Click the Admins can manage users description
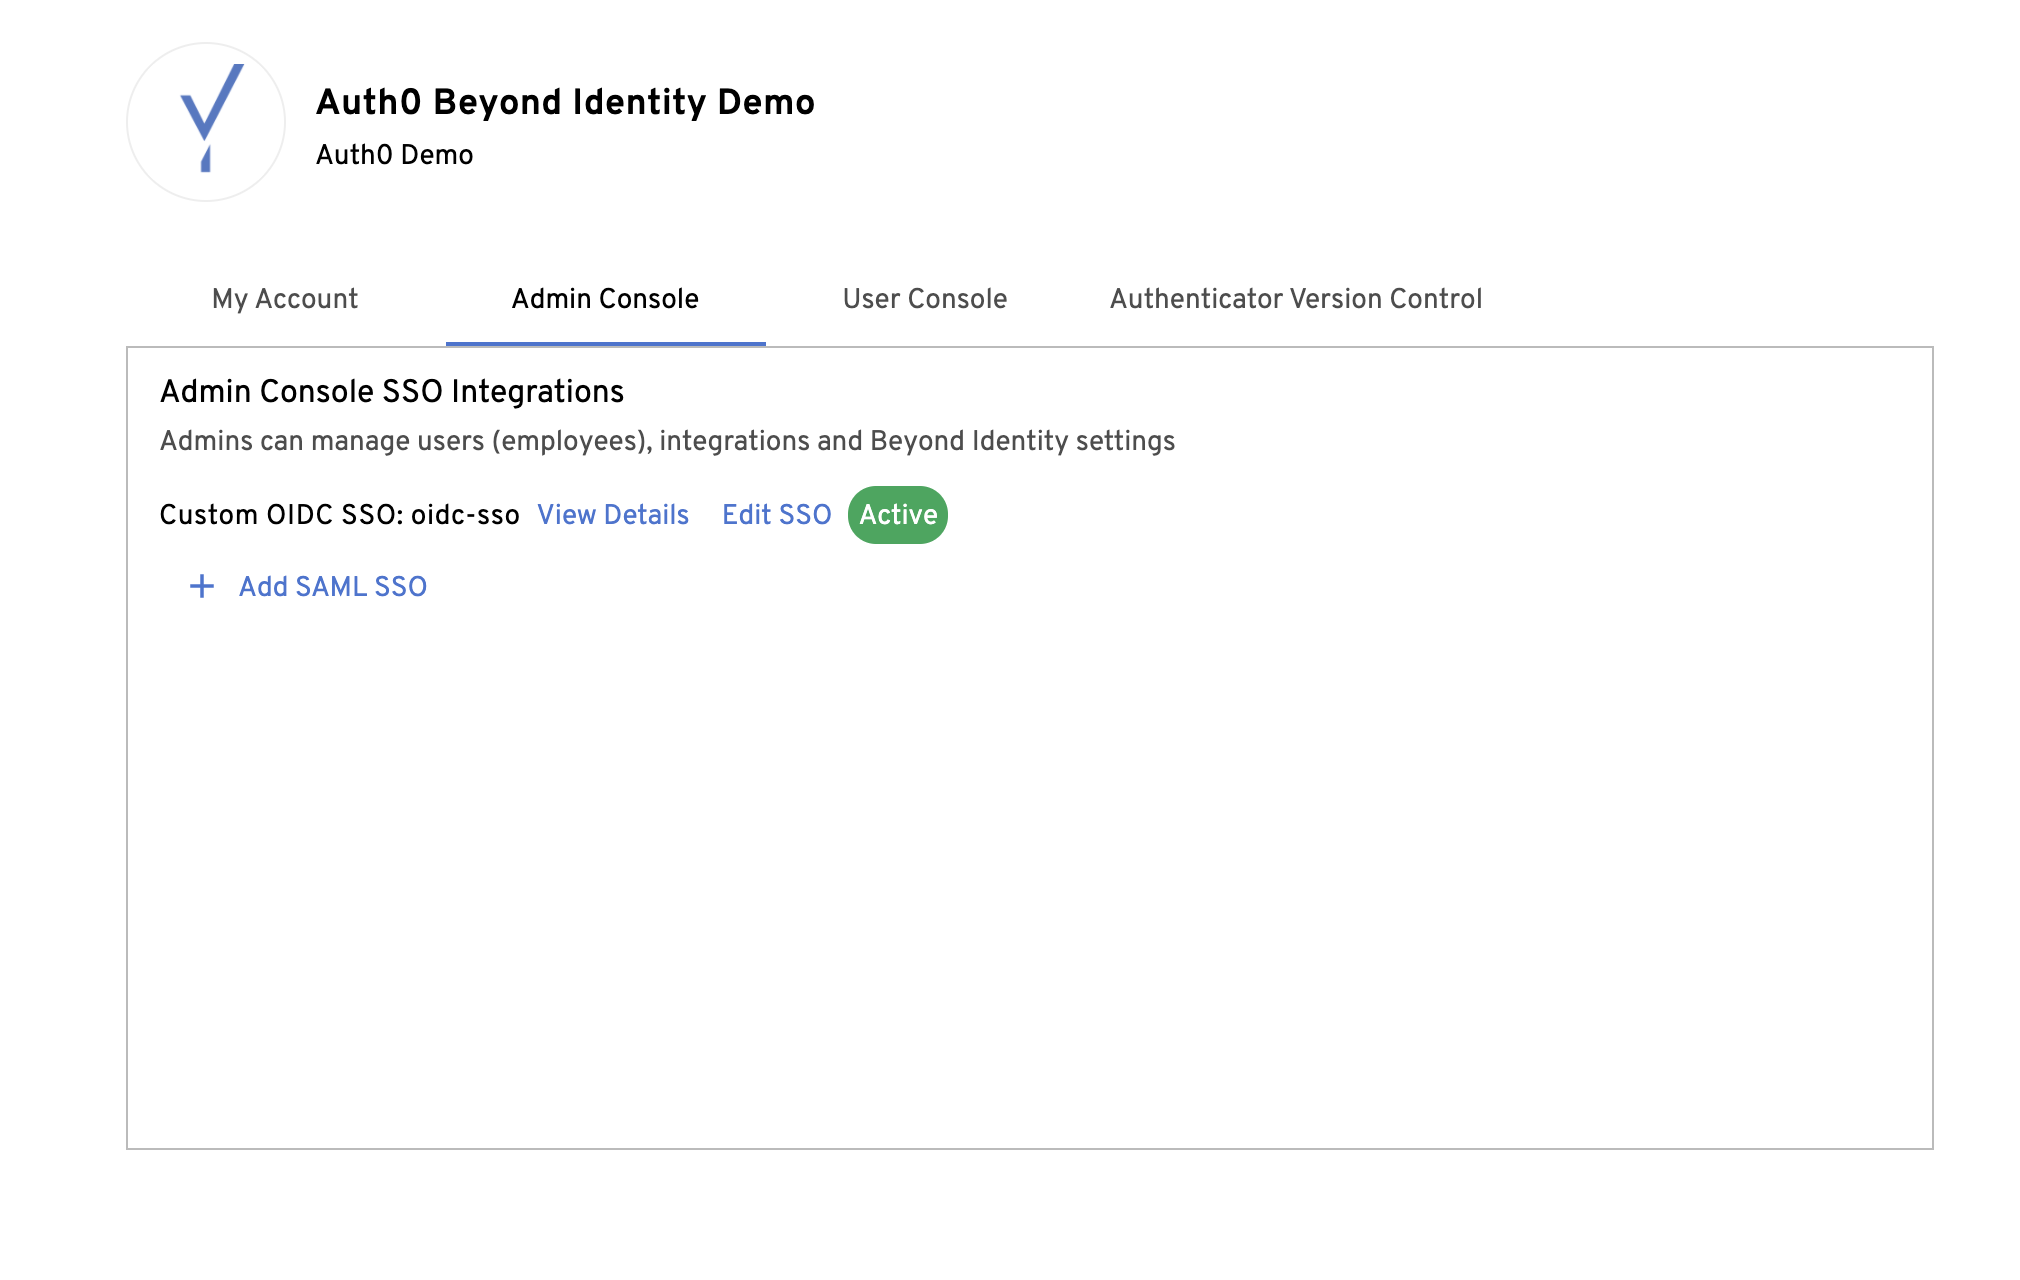Viewport: 2020px width, 1280px height. tap(668, 441)
